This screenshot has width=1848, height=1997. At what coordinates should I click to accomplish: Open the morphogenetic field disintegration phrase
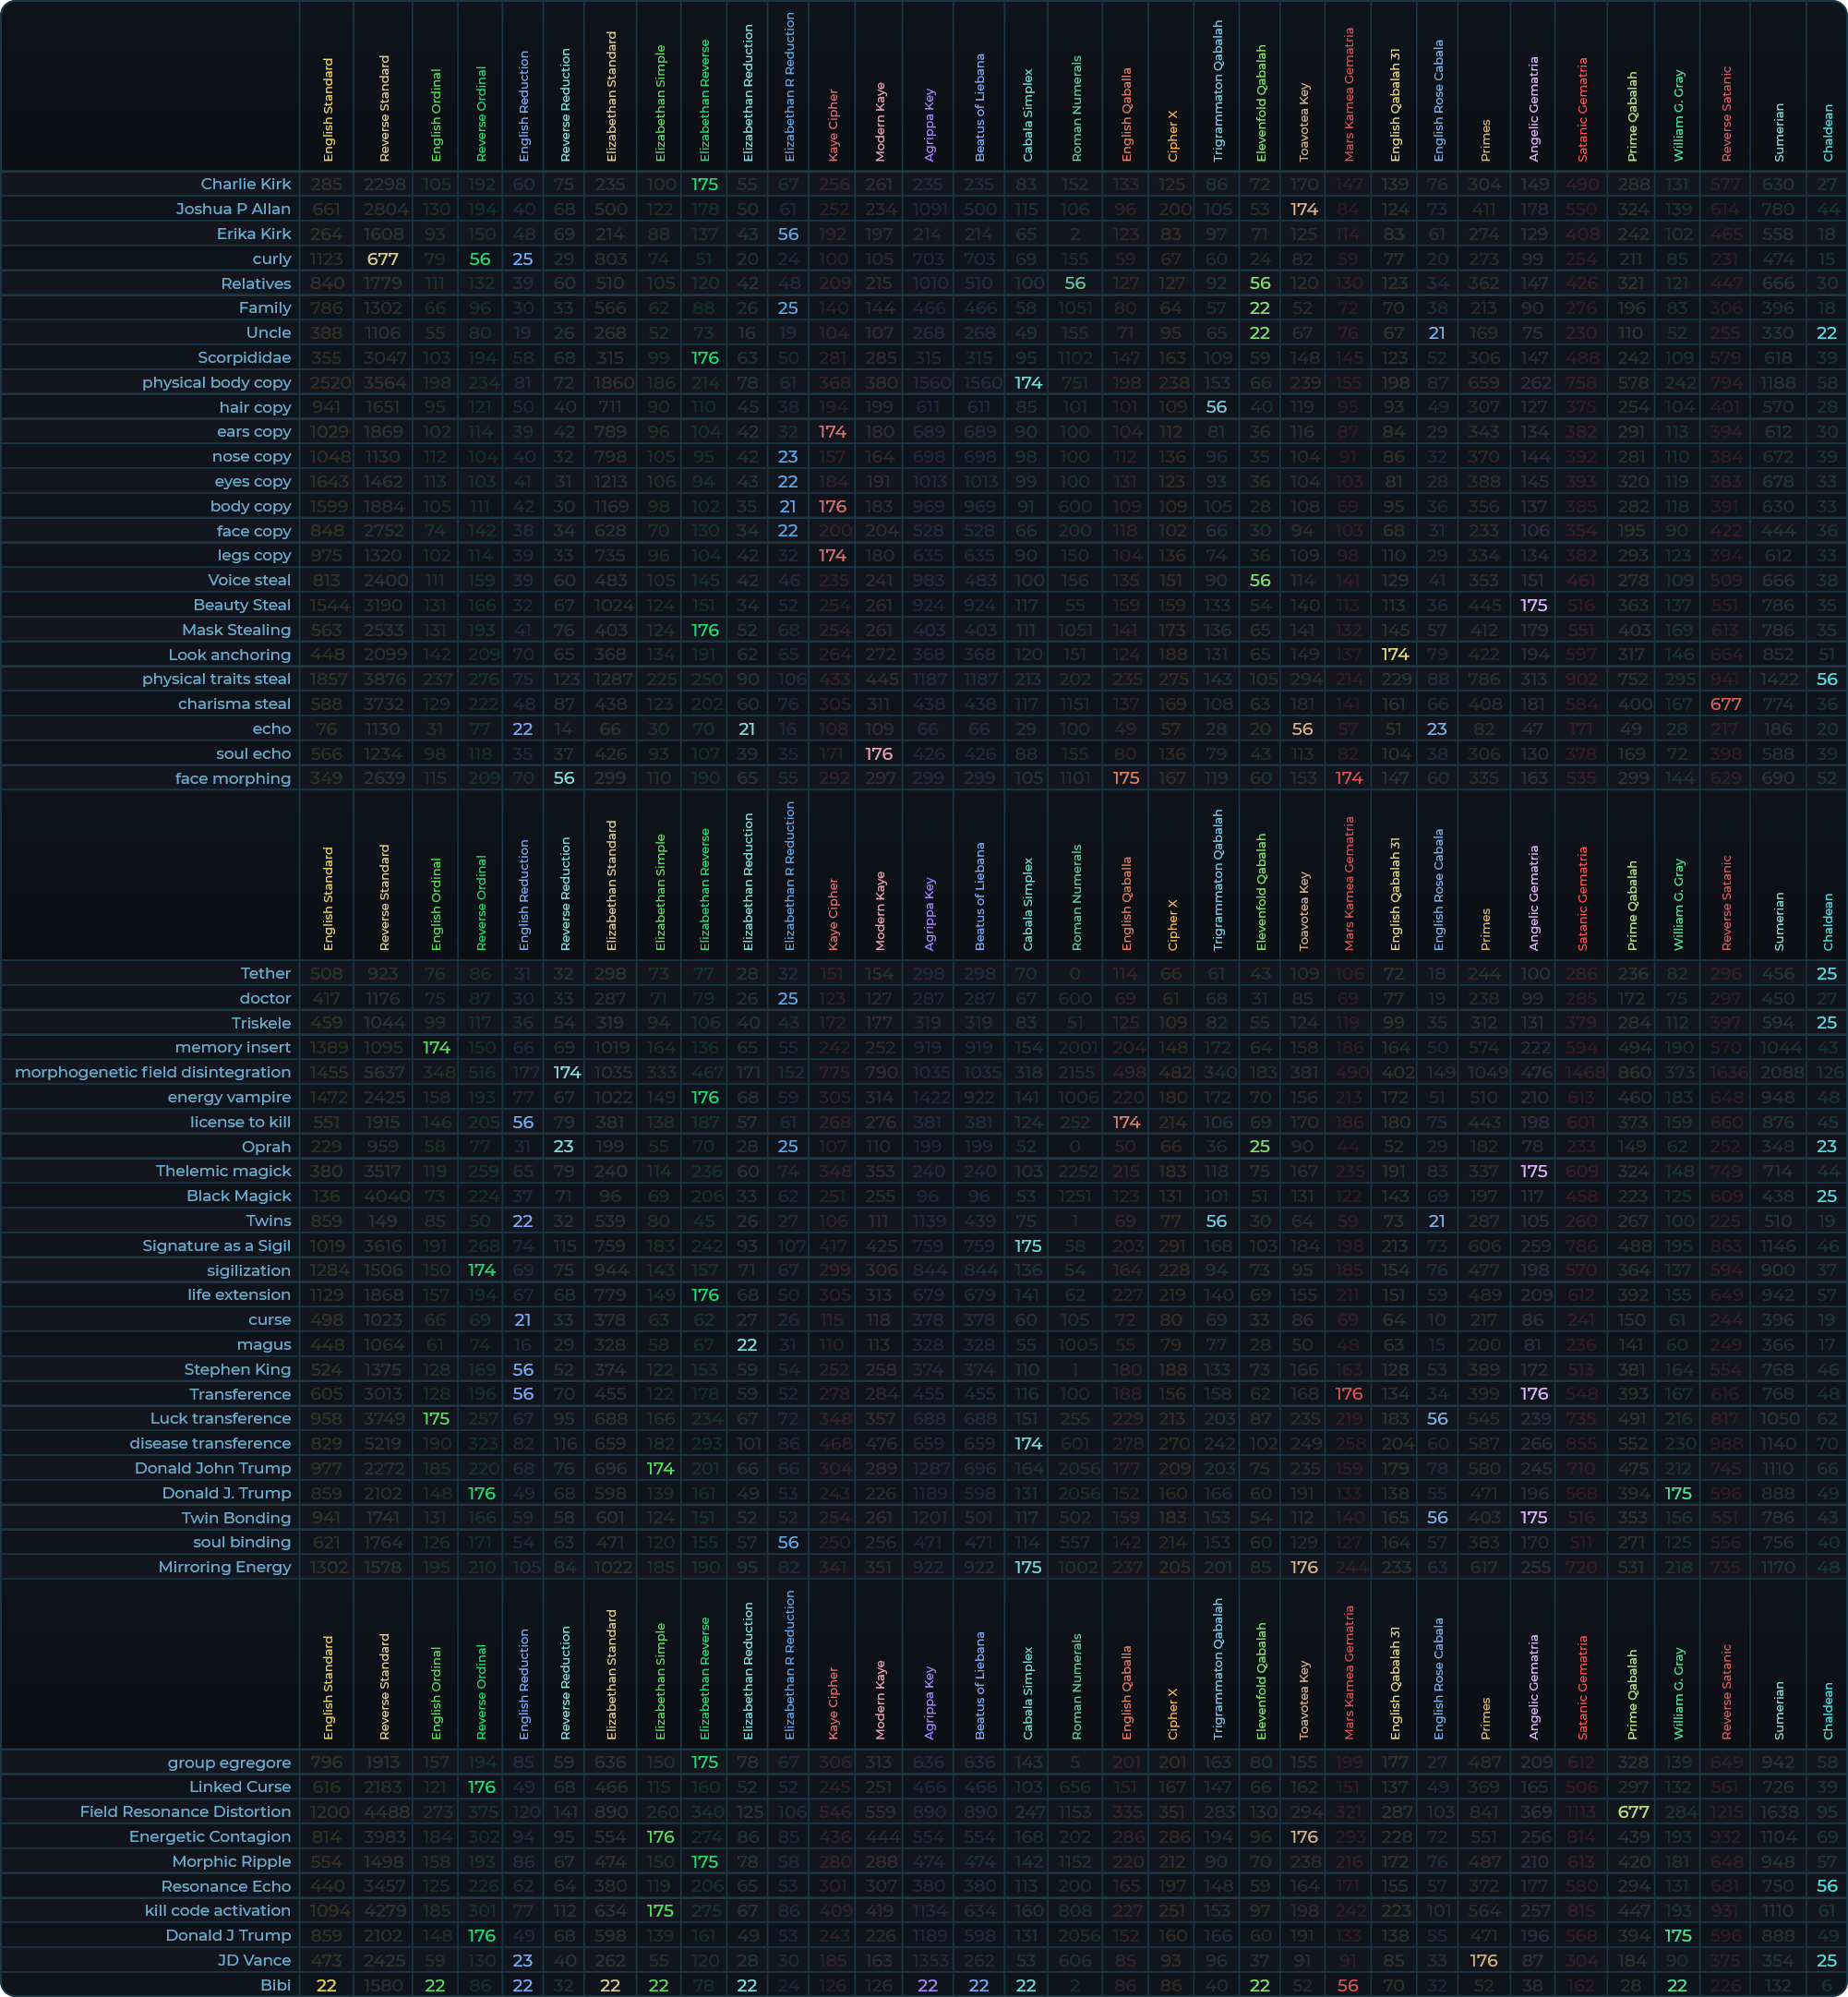pos(152,1072)
